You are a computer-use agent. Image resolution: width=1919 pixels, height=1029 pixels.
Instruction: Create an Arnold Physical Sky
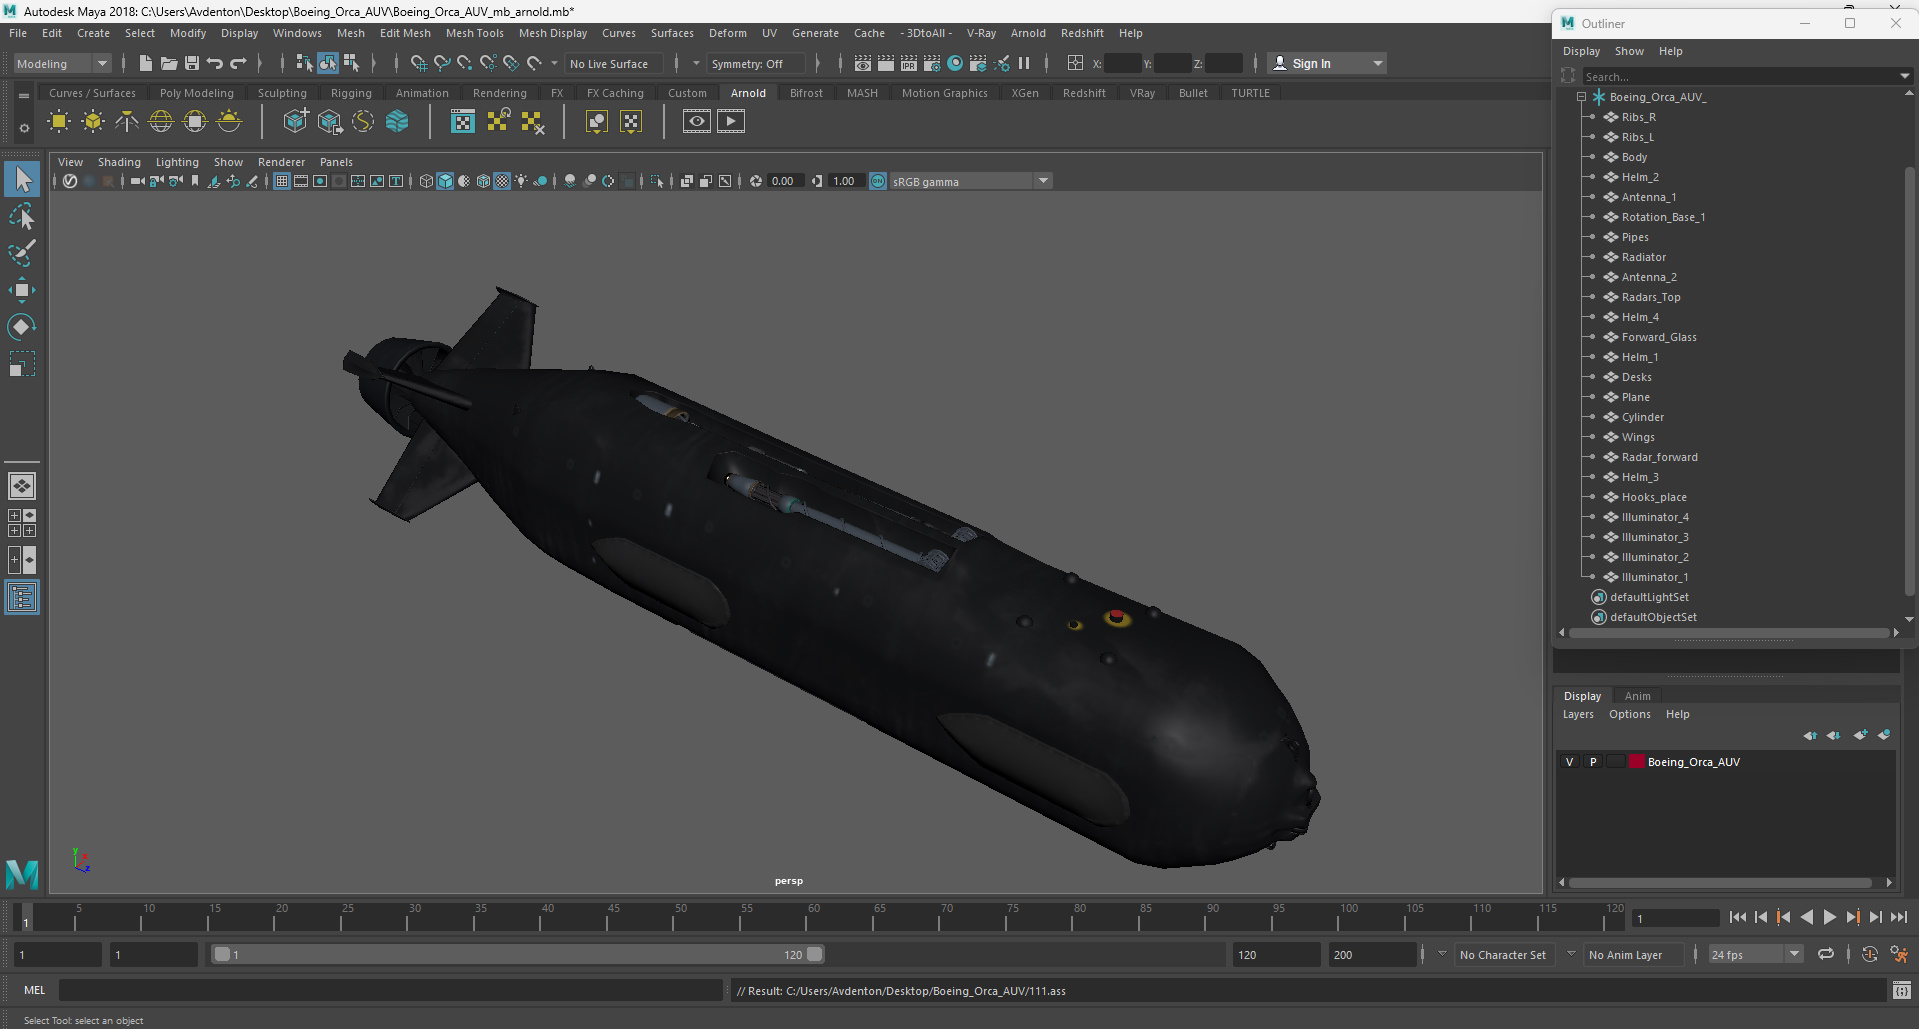[229, 122]
